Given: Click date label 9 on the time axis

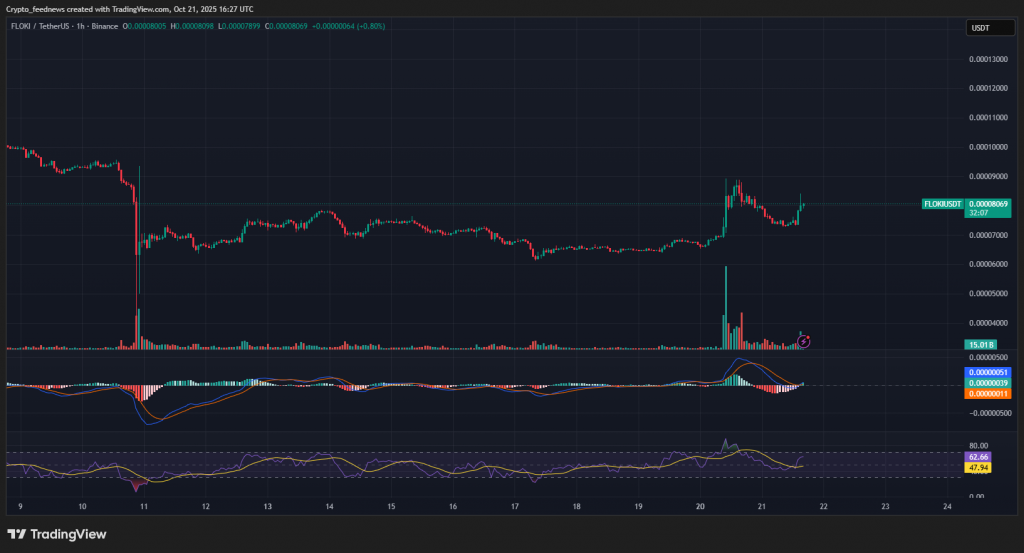Looking at the screenshot, I should (x=20, y=507).
